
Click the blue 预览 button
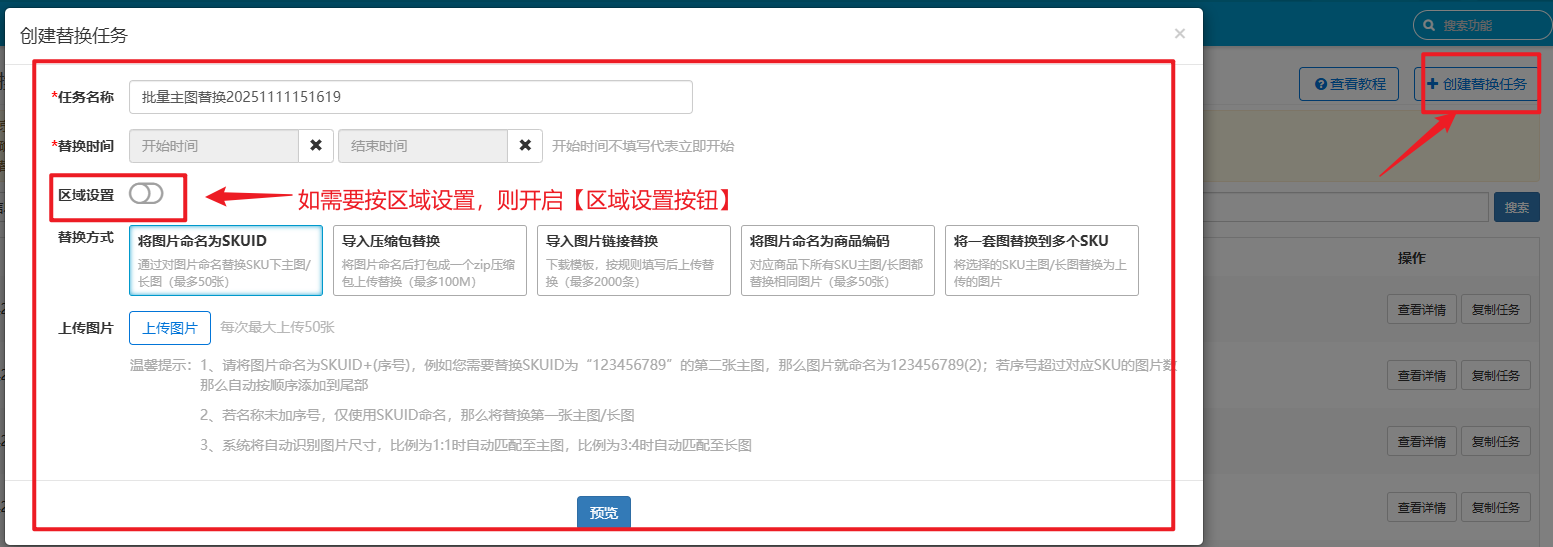pos(604,513)
